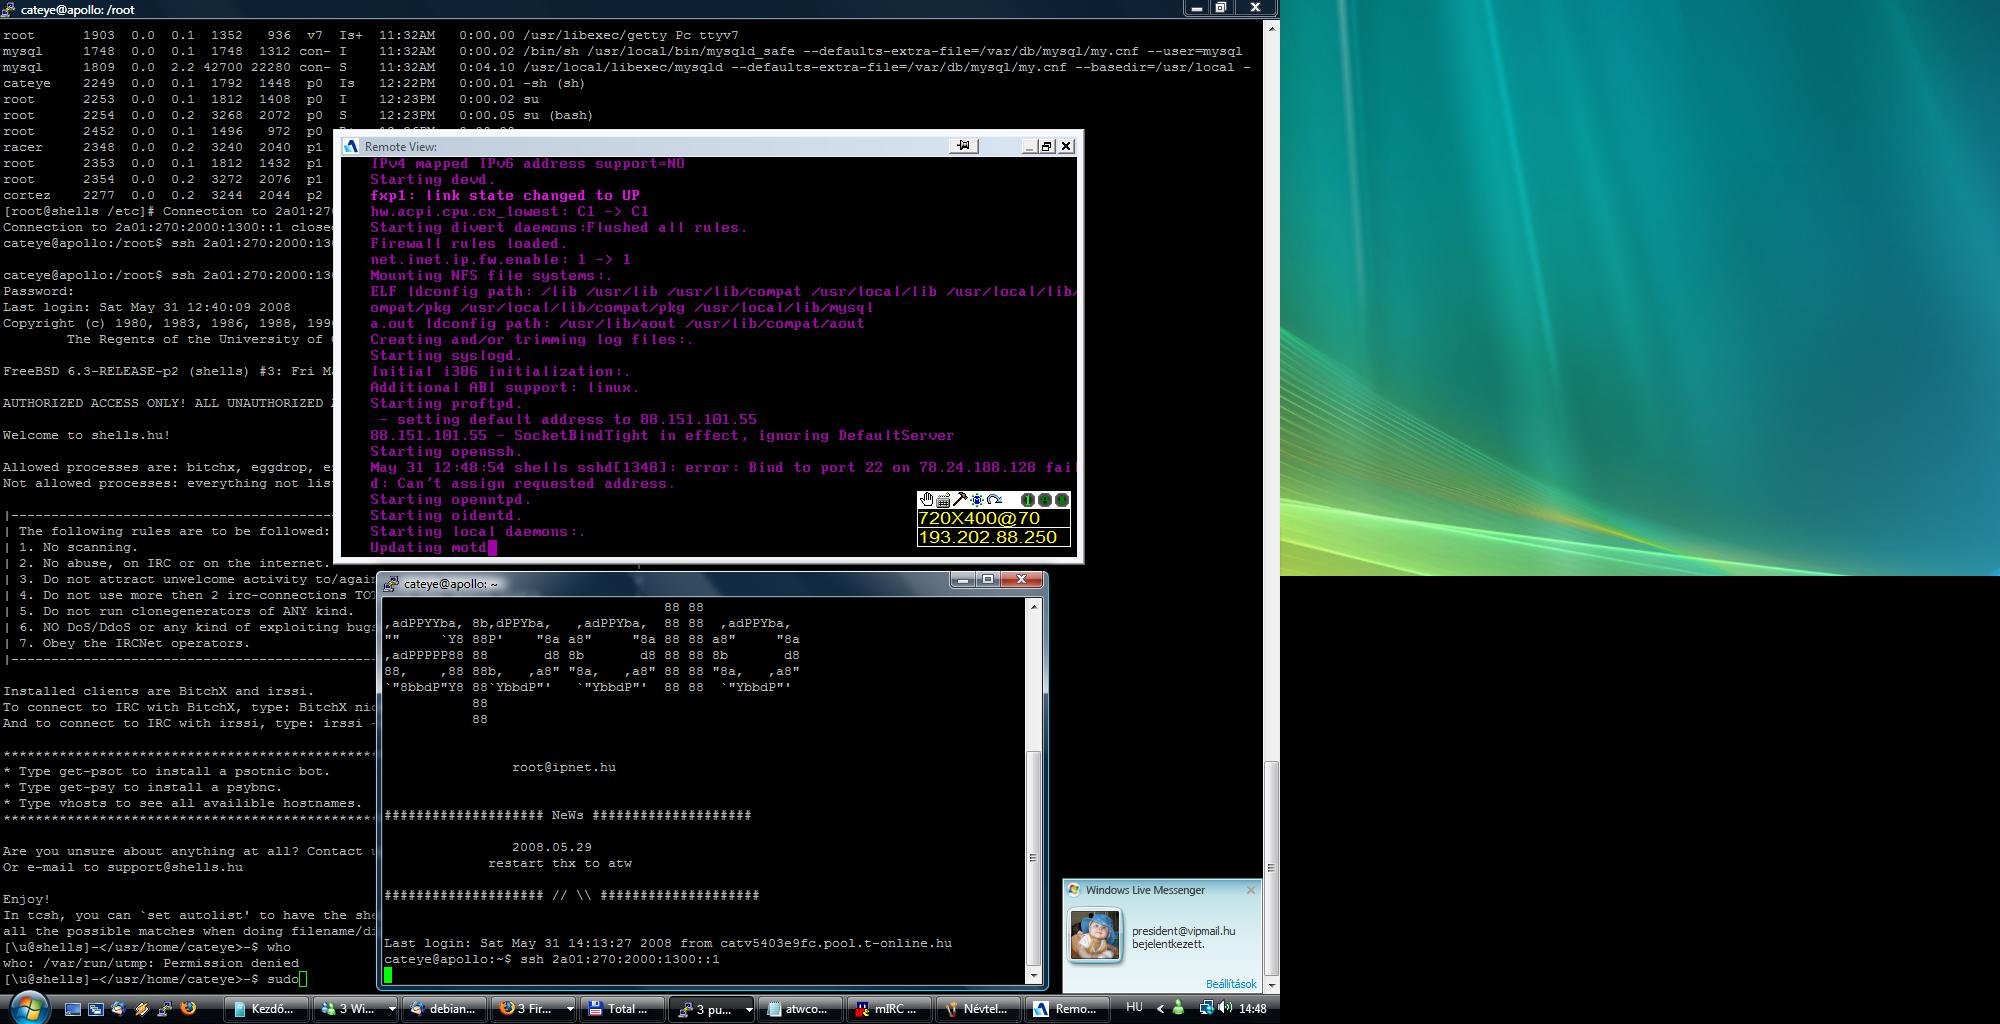Expand the '3 Fir...' Firefox taskbar group
Image resolution: width=2000 pixels, height=1024 pixels.
coord(569,1009)
